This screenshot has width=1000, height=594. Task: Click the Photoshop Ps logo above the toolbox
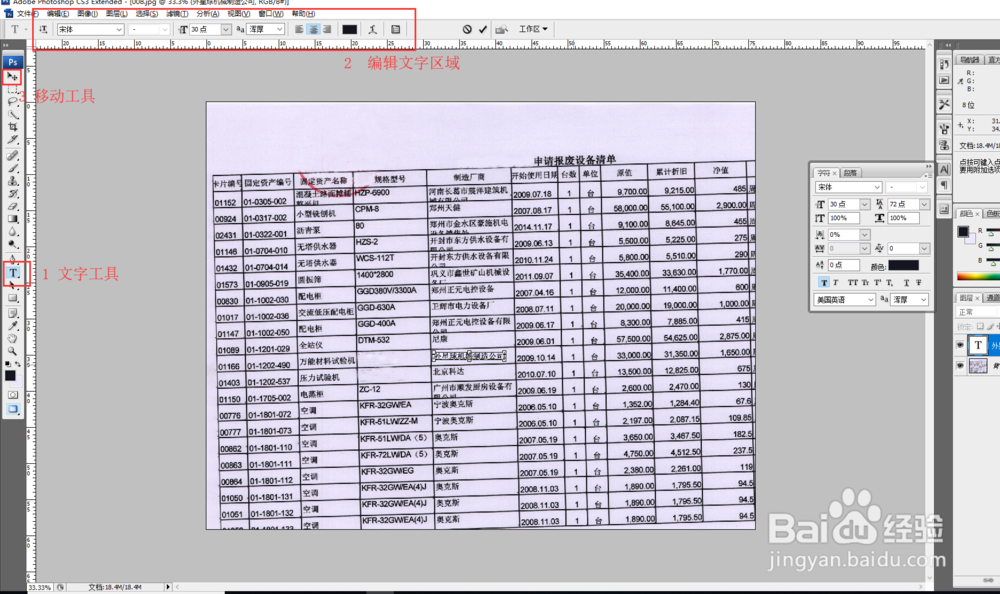pyautogui.click(x=13, y=62)
